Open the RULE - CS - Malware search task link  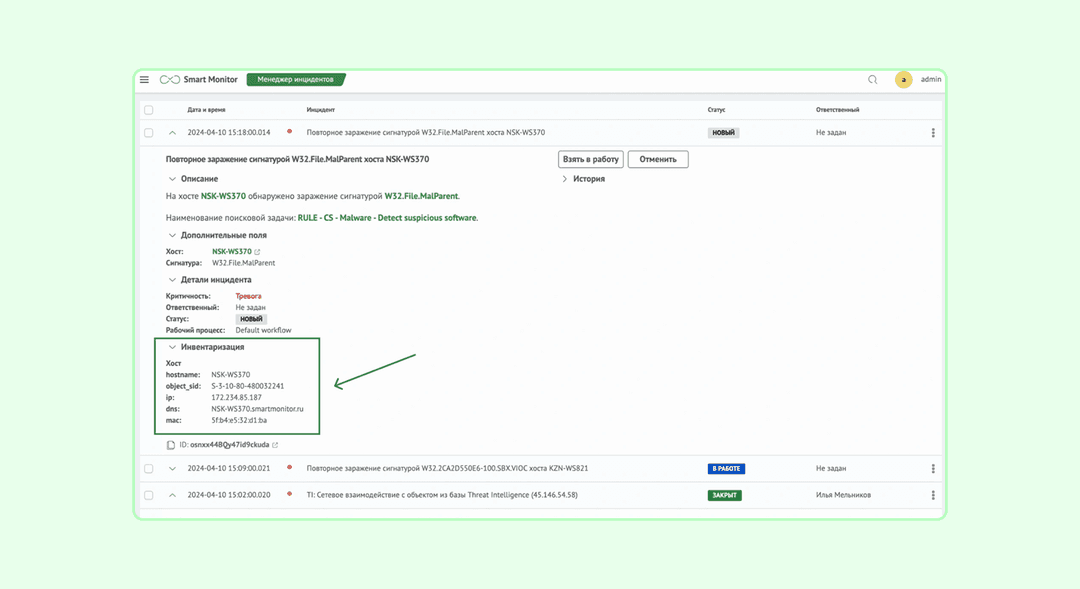(387, 218)
